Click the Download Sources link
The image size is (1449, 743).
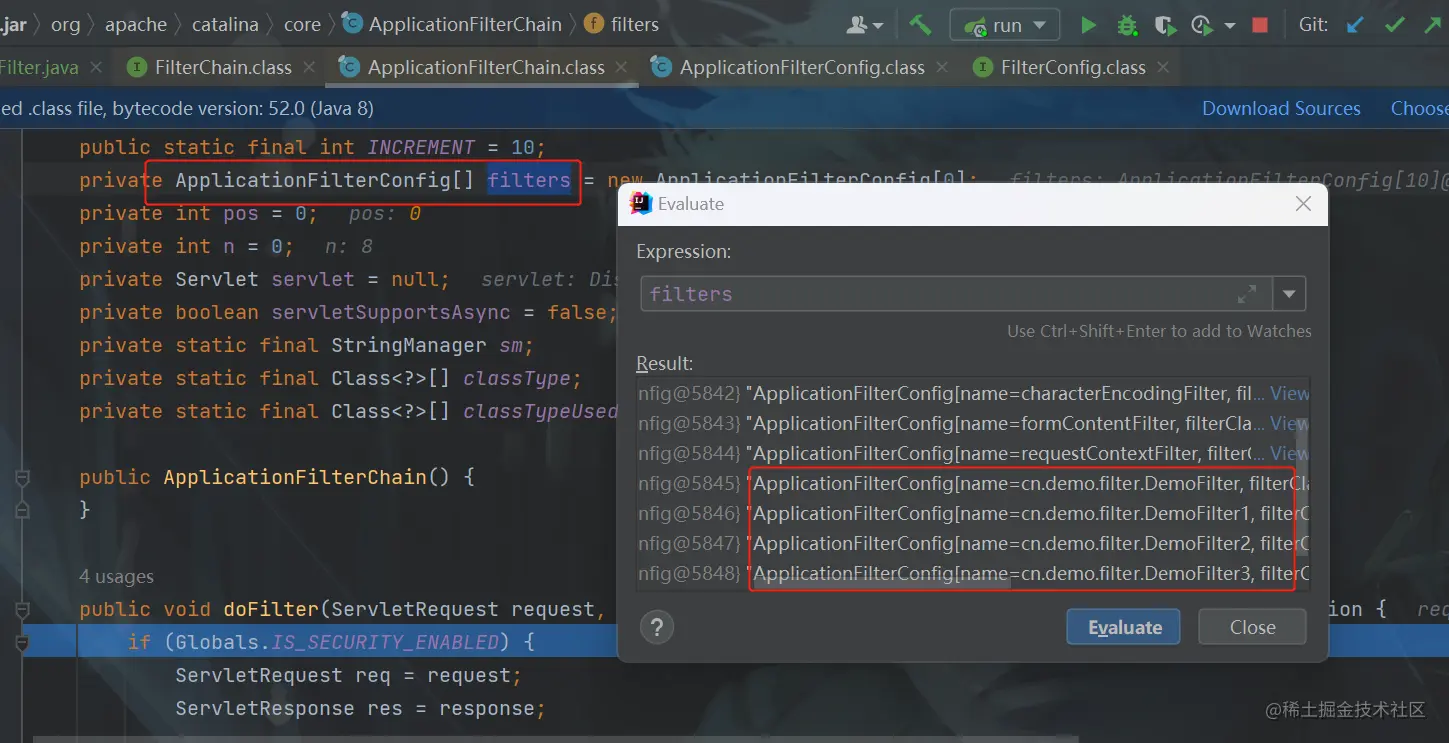1281,108
